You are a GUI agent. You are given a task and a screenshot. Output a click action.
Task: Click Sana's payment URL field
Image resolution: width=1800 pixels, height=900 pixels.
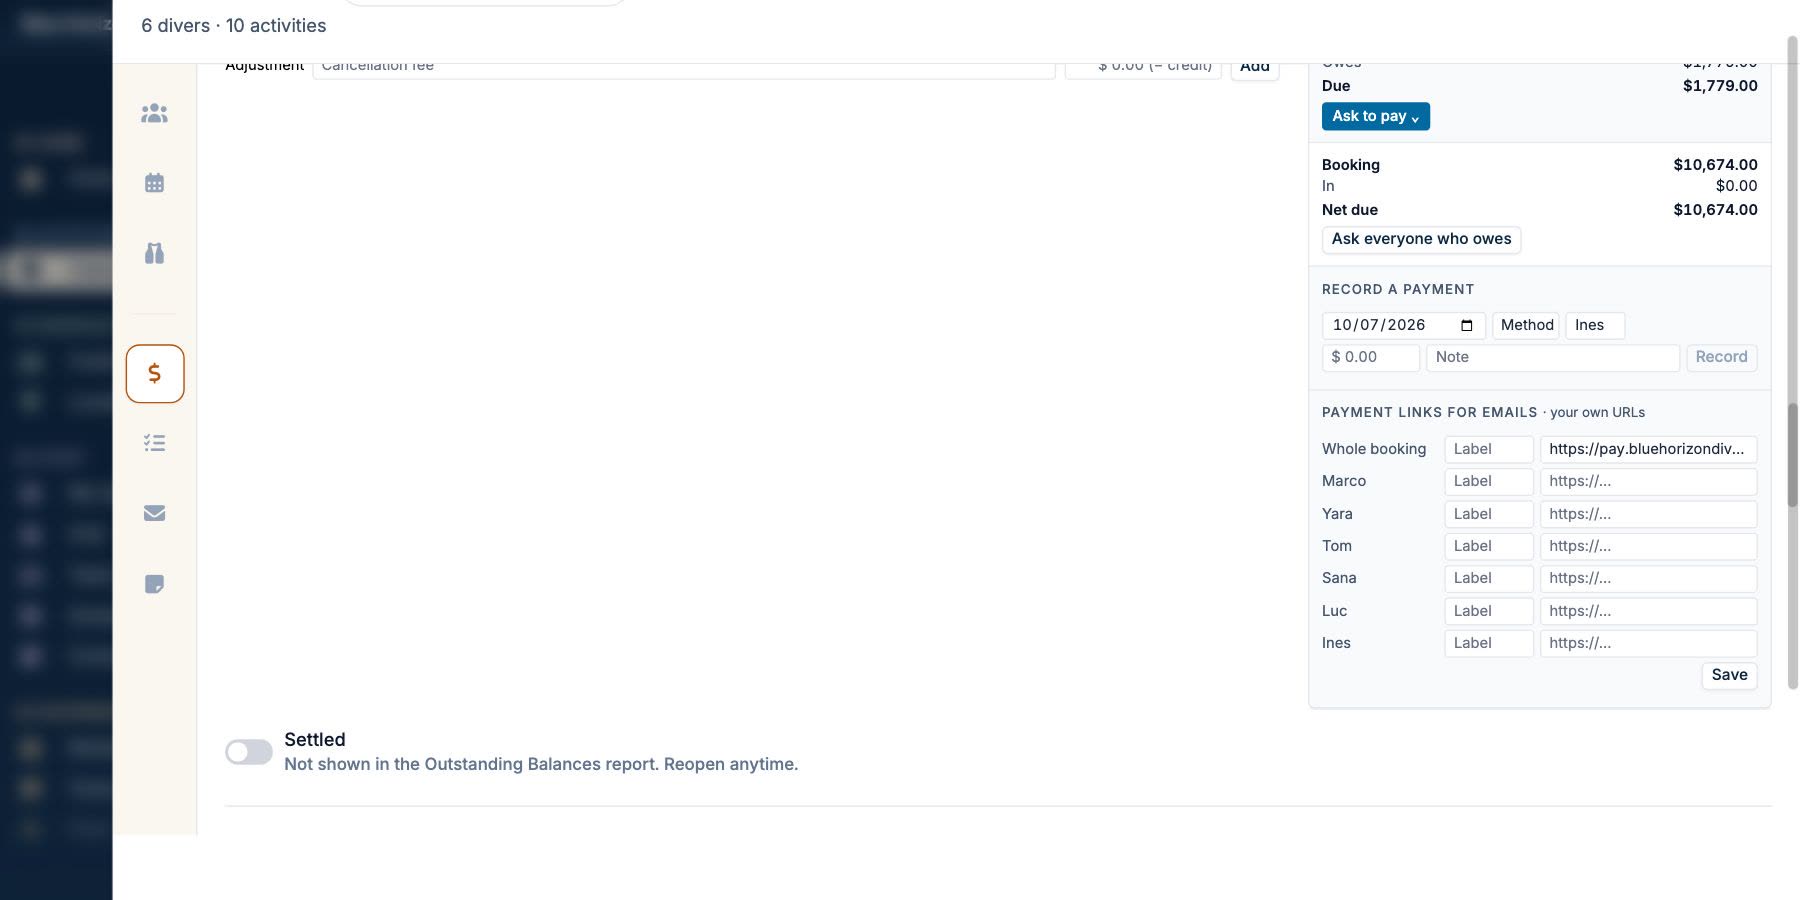1648,578
